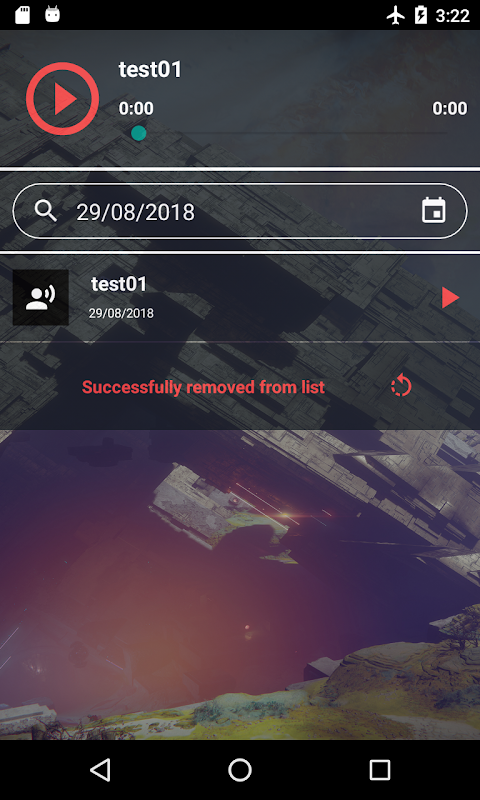Image resolution: width=480 pixels, height=800 pixels.
Task: Tap the 'Successfully removed from list' message
Action: 203,387
